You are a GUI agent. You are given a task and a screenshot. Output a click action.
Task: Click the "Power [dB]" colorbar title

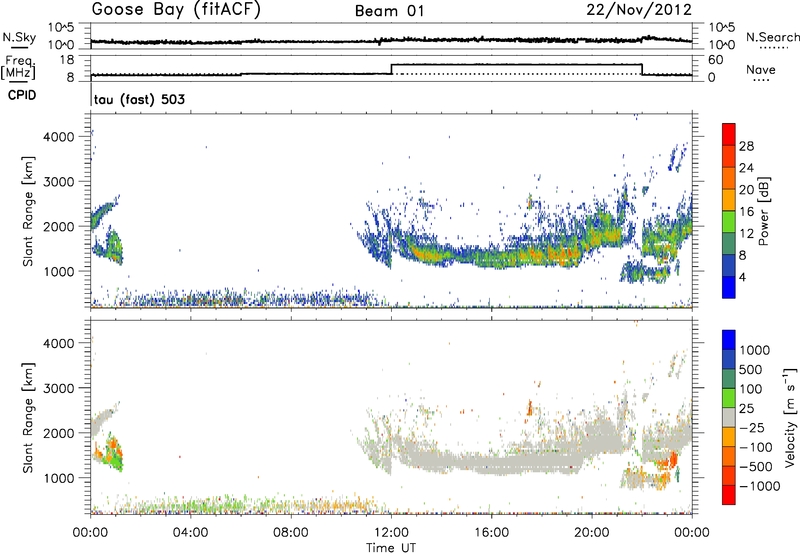click(x=763, y=211)
